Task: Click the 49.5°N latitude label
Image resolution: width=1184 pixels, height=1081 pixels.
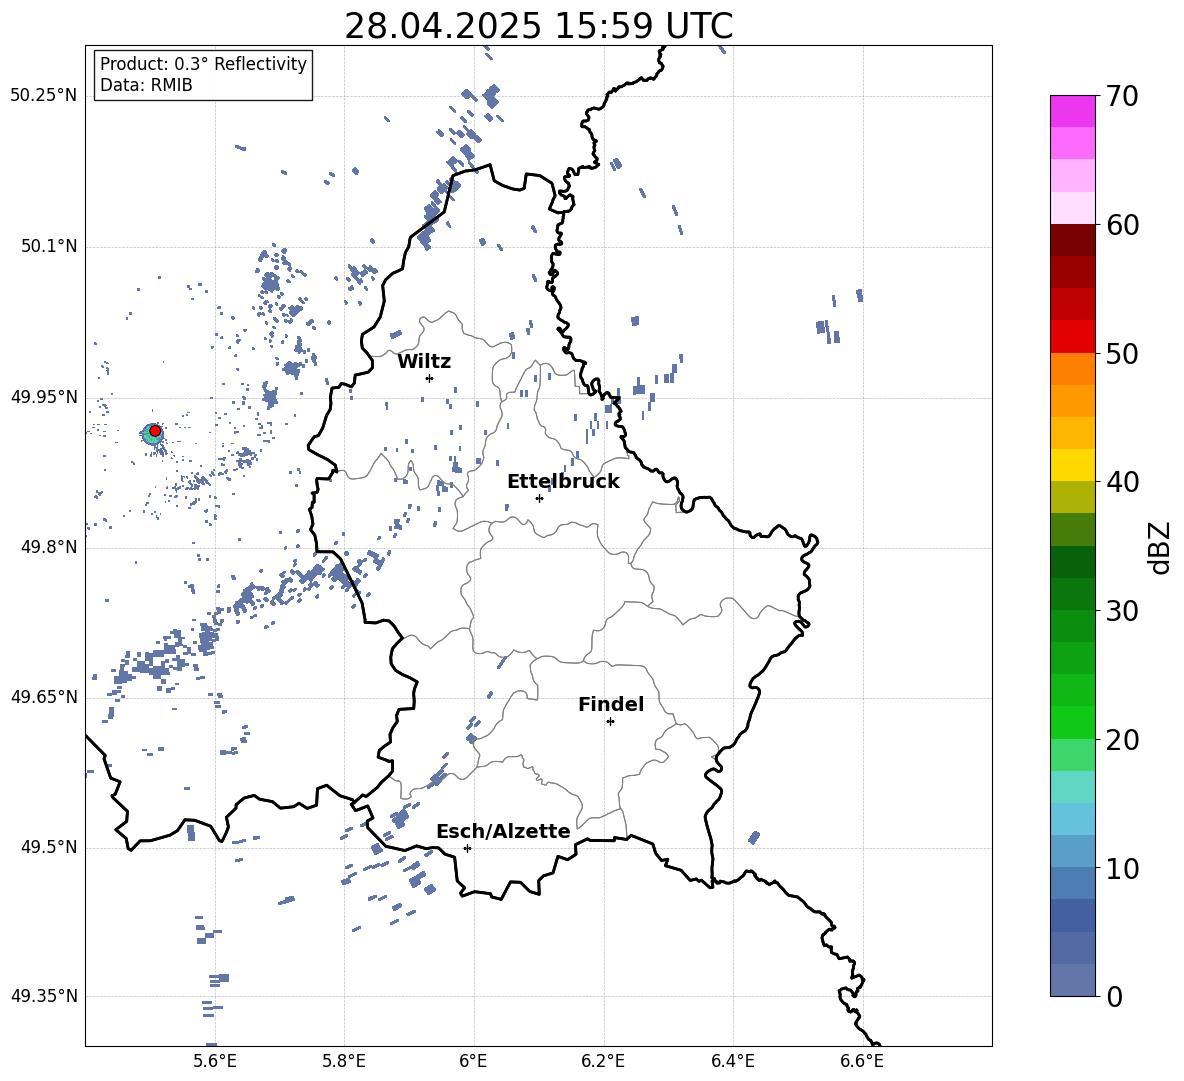Action: [49, 847]
